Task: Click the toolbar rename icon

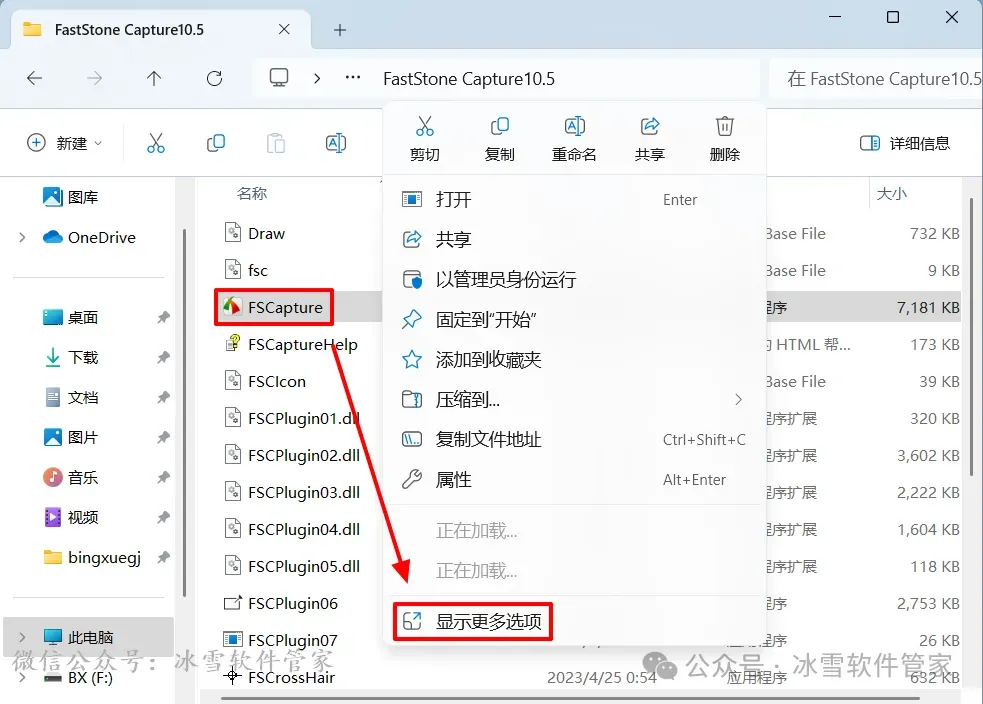Action: (336, 143)
